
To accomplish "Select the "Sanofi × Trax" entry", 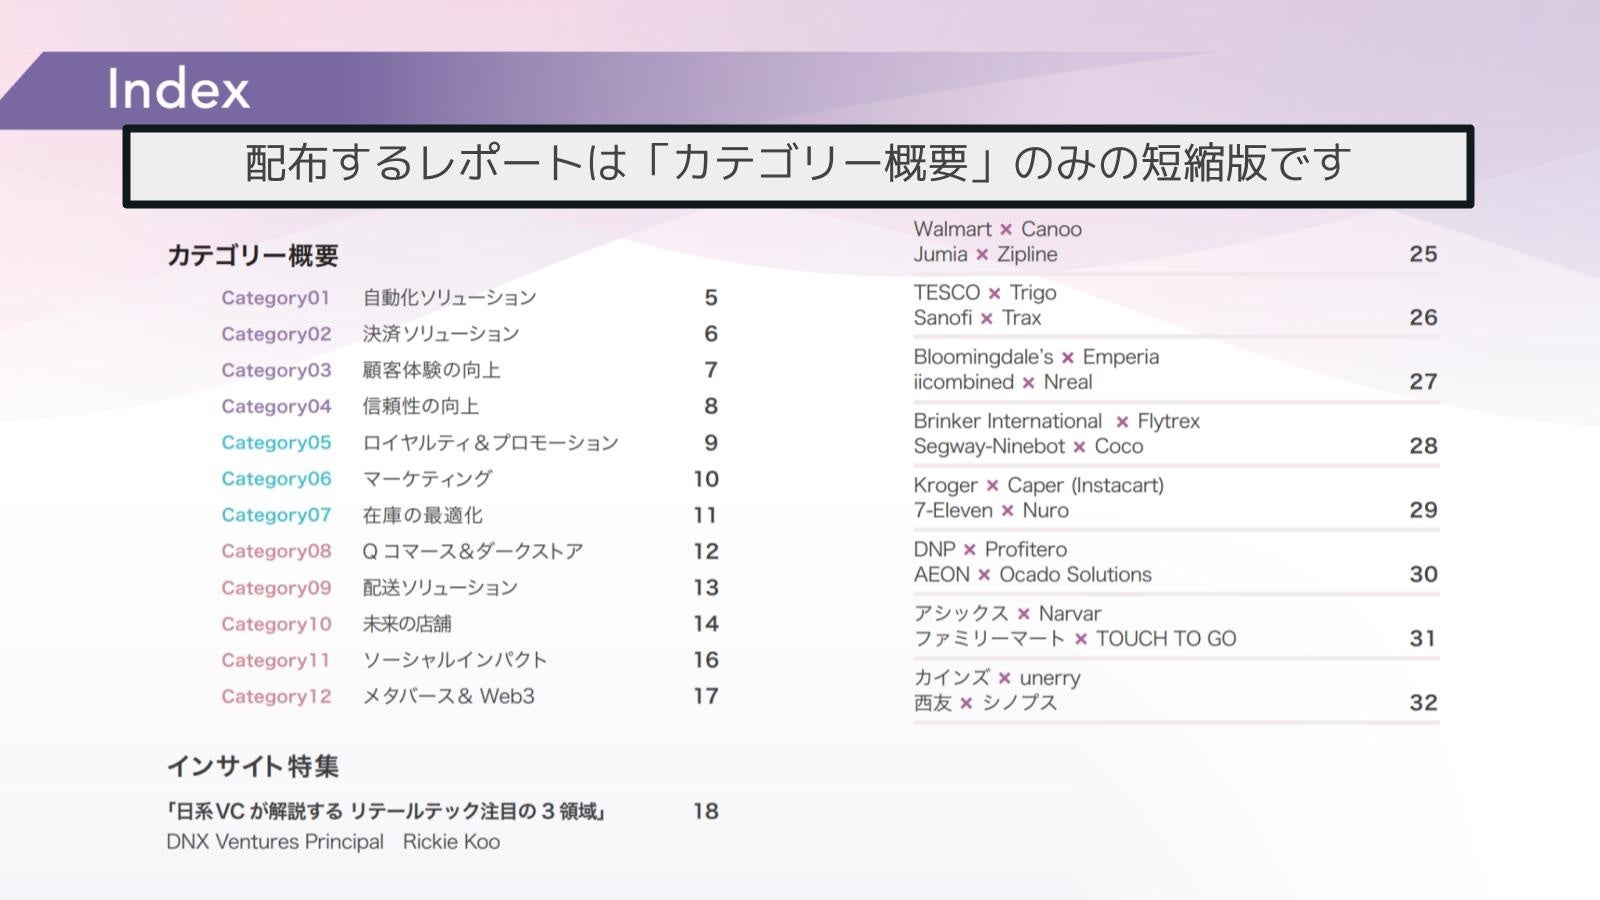I will [978, 318].
